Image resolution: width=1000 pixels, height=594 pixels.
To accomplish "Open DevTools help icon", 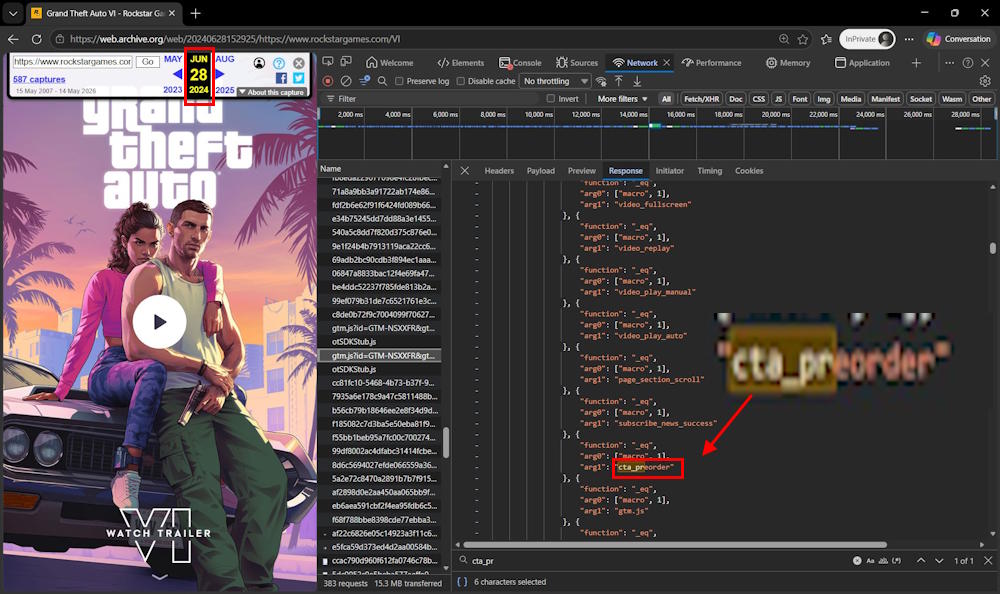I will [967, 63].
